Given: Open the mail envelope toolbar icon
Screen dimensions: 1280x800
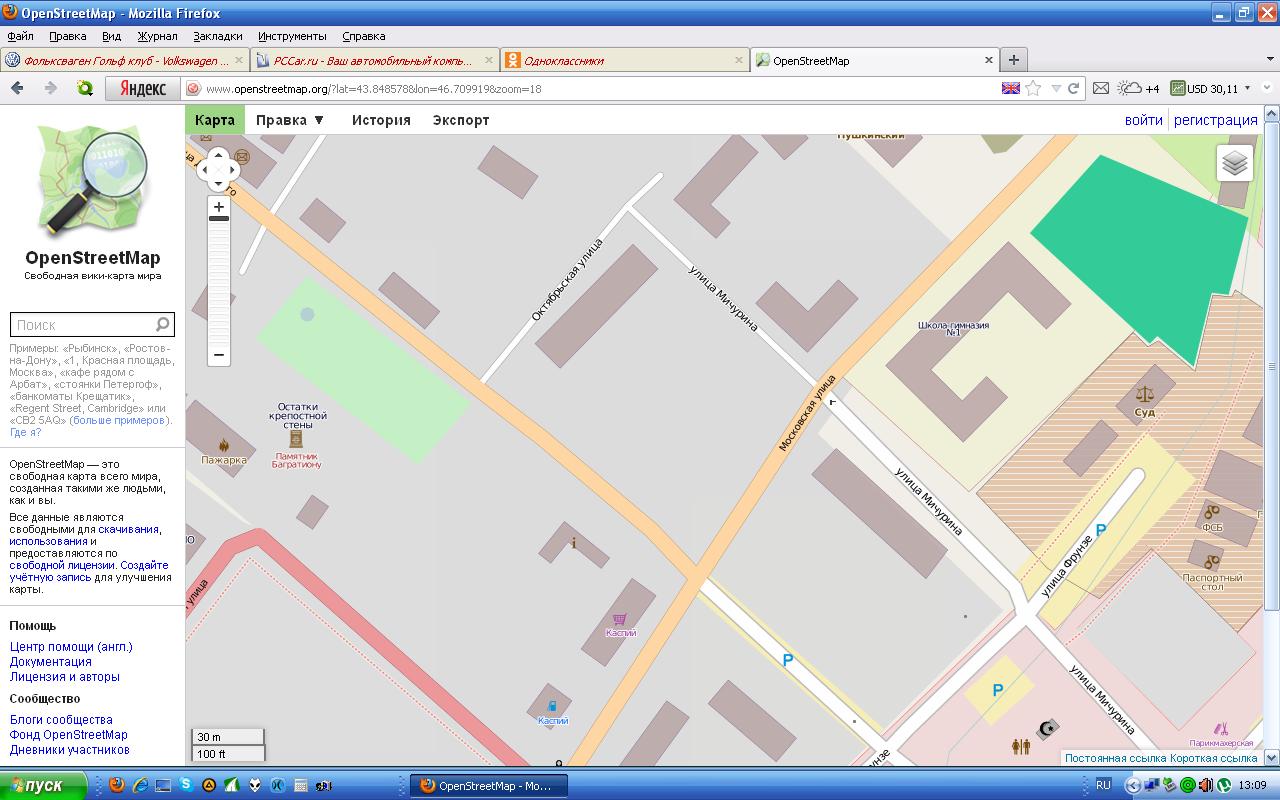Looking at the screenshot, I should [1101, 89].
